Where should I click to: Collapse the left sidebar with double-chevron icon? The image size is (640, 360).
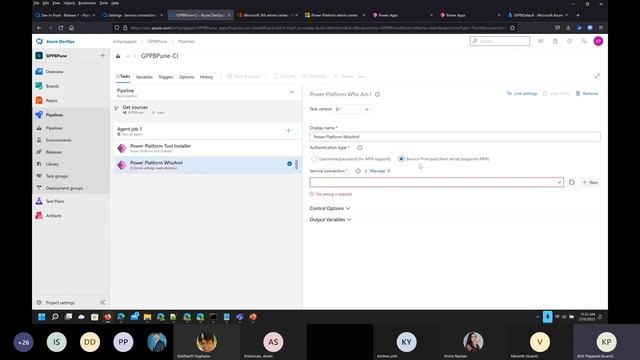pos(103,302)
